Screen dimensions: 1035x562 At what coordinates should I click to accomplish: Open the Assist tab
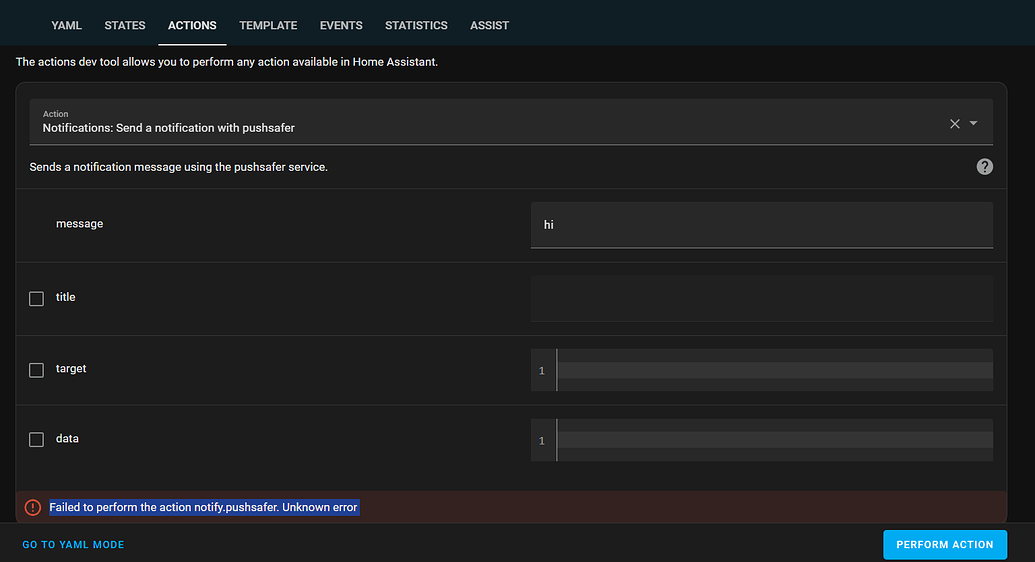click(489, 25)
